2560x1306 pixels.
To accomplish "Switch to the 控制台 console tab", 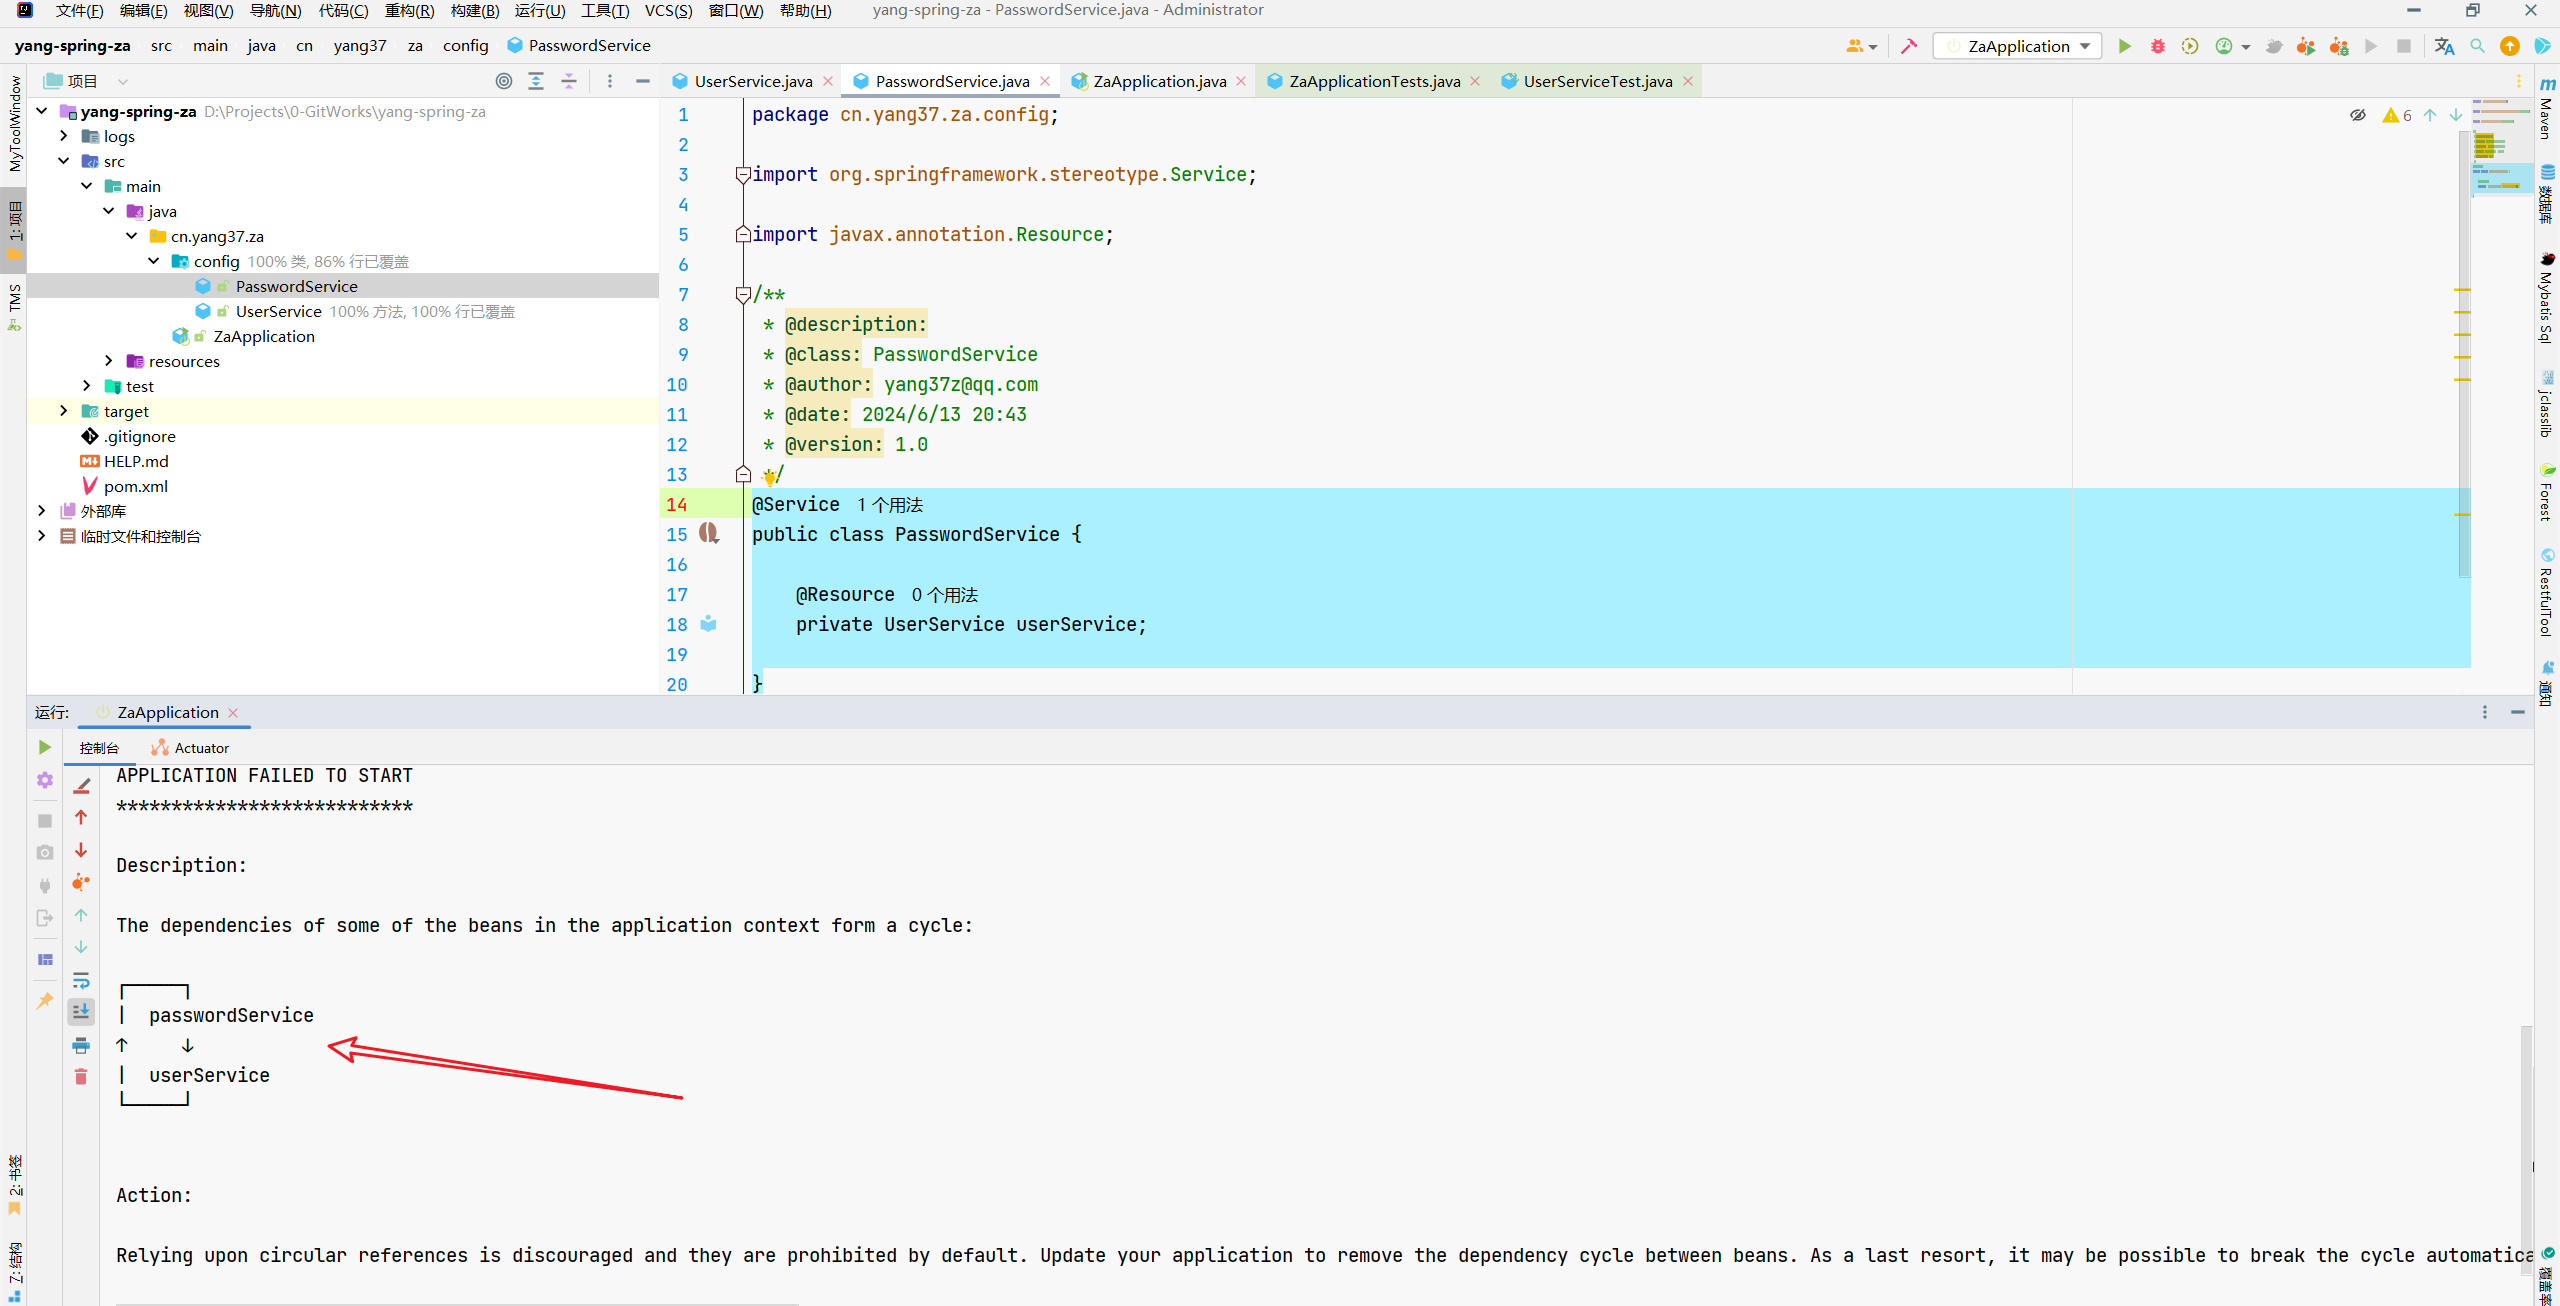I will [99, 748].
